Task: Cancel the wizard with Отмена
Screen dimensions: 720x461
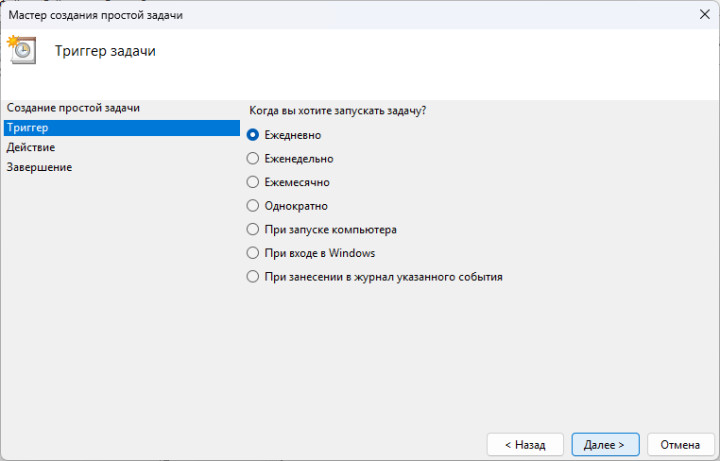Action: click(680, 444)
